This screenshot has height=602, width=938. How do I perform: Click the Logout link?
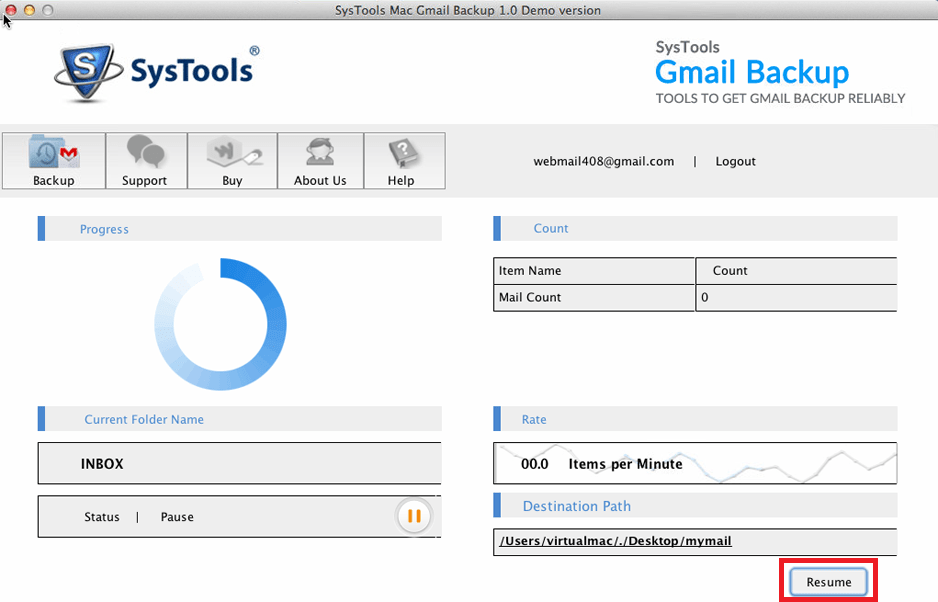pyautogui.click(x=735, y=162)
